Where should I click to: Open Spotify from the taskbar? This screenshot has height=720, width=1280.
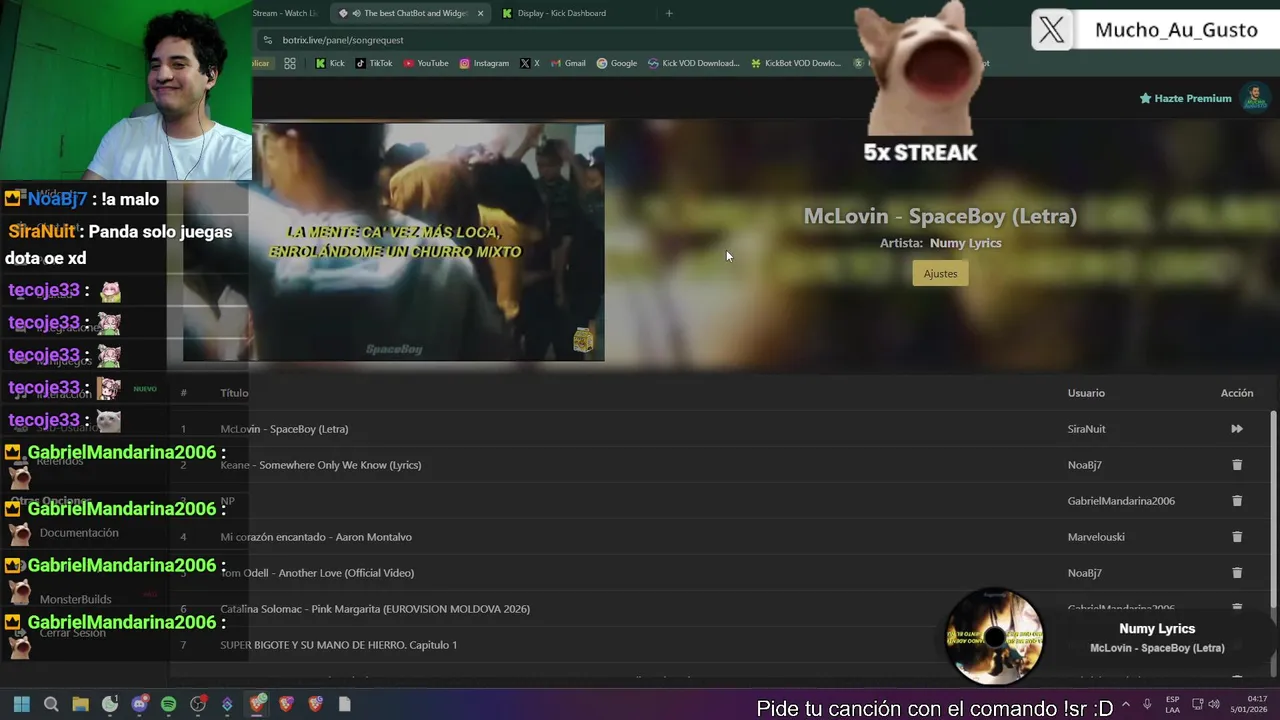pyautogui.click(x=168, y=704)
